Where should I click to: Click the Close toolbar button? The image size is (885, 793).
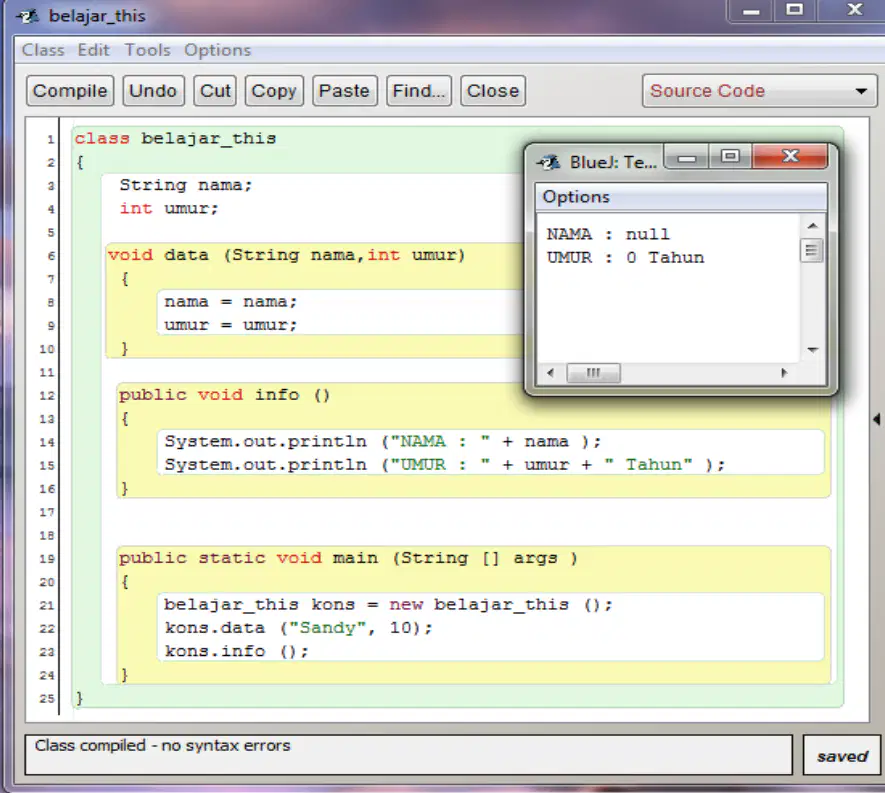coord(493,91)
